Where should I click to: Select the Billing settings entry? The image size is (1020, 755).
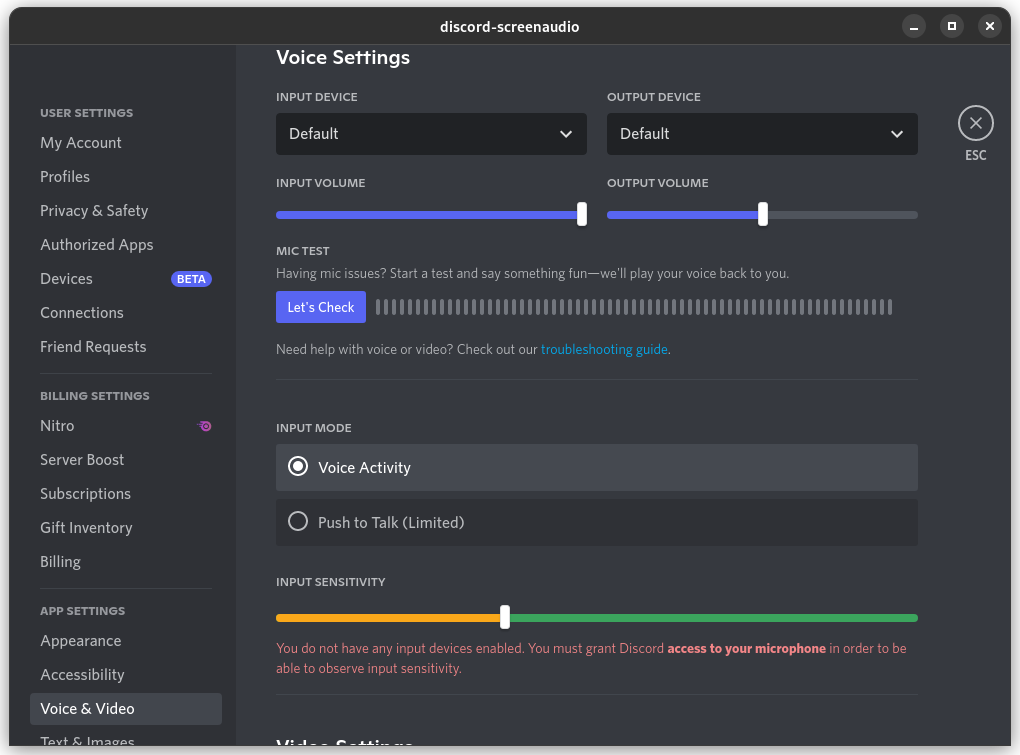pyautogui.click(x=60, y=561)
